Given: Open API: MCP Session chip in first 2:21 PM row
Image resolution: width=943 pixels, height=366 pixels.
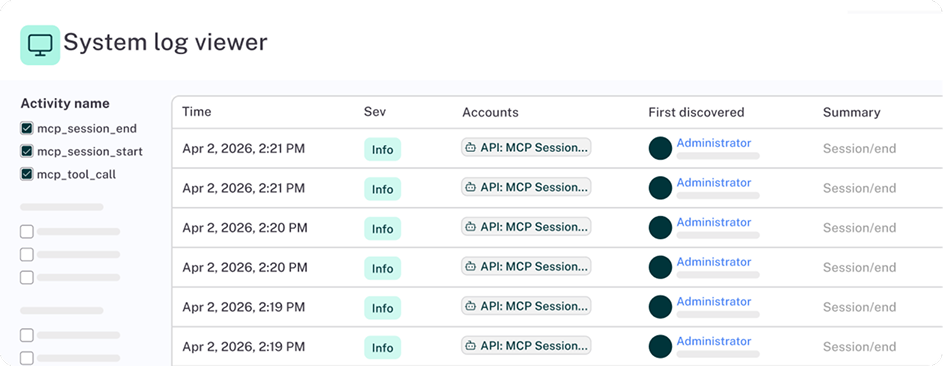Looking at the screenshot, I should click(x=526, y=147).
